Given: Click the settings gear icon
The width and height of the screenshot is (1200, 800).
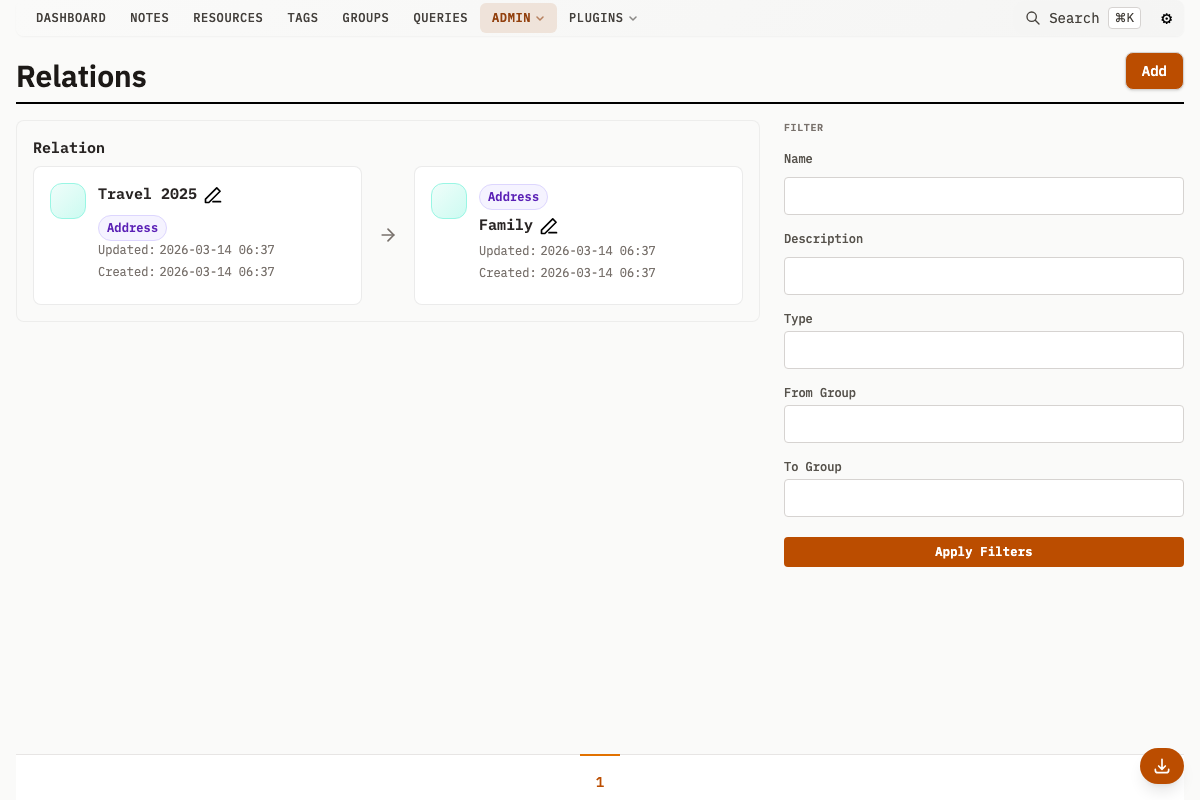Looking at the screenshot, I should [1166, 18].
